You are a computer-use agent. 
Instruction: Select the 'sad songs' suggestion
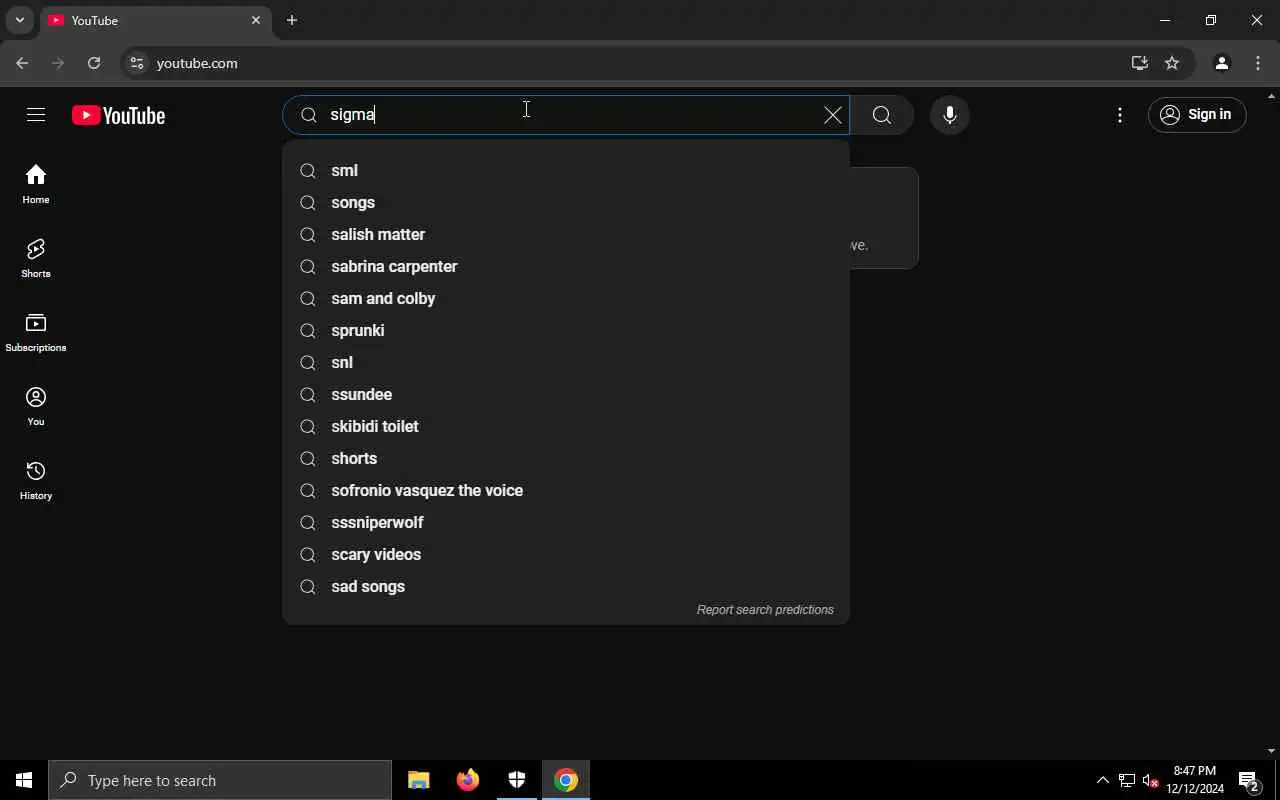[566, 586]
